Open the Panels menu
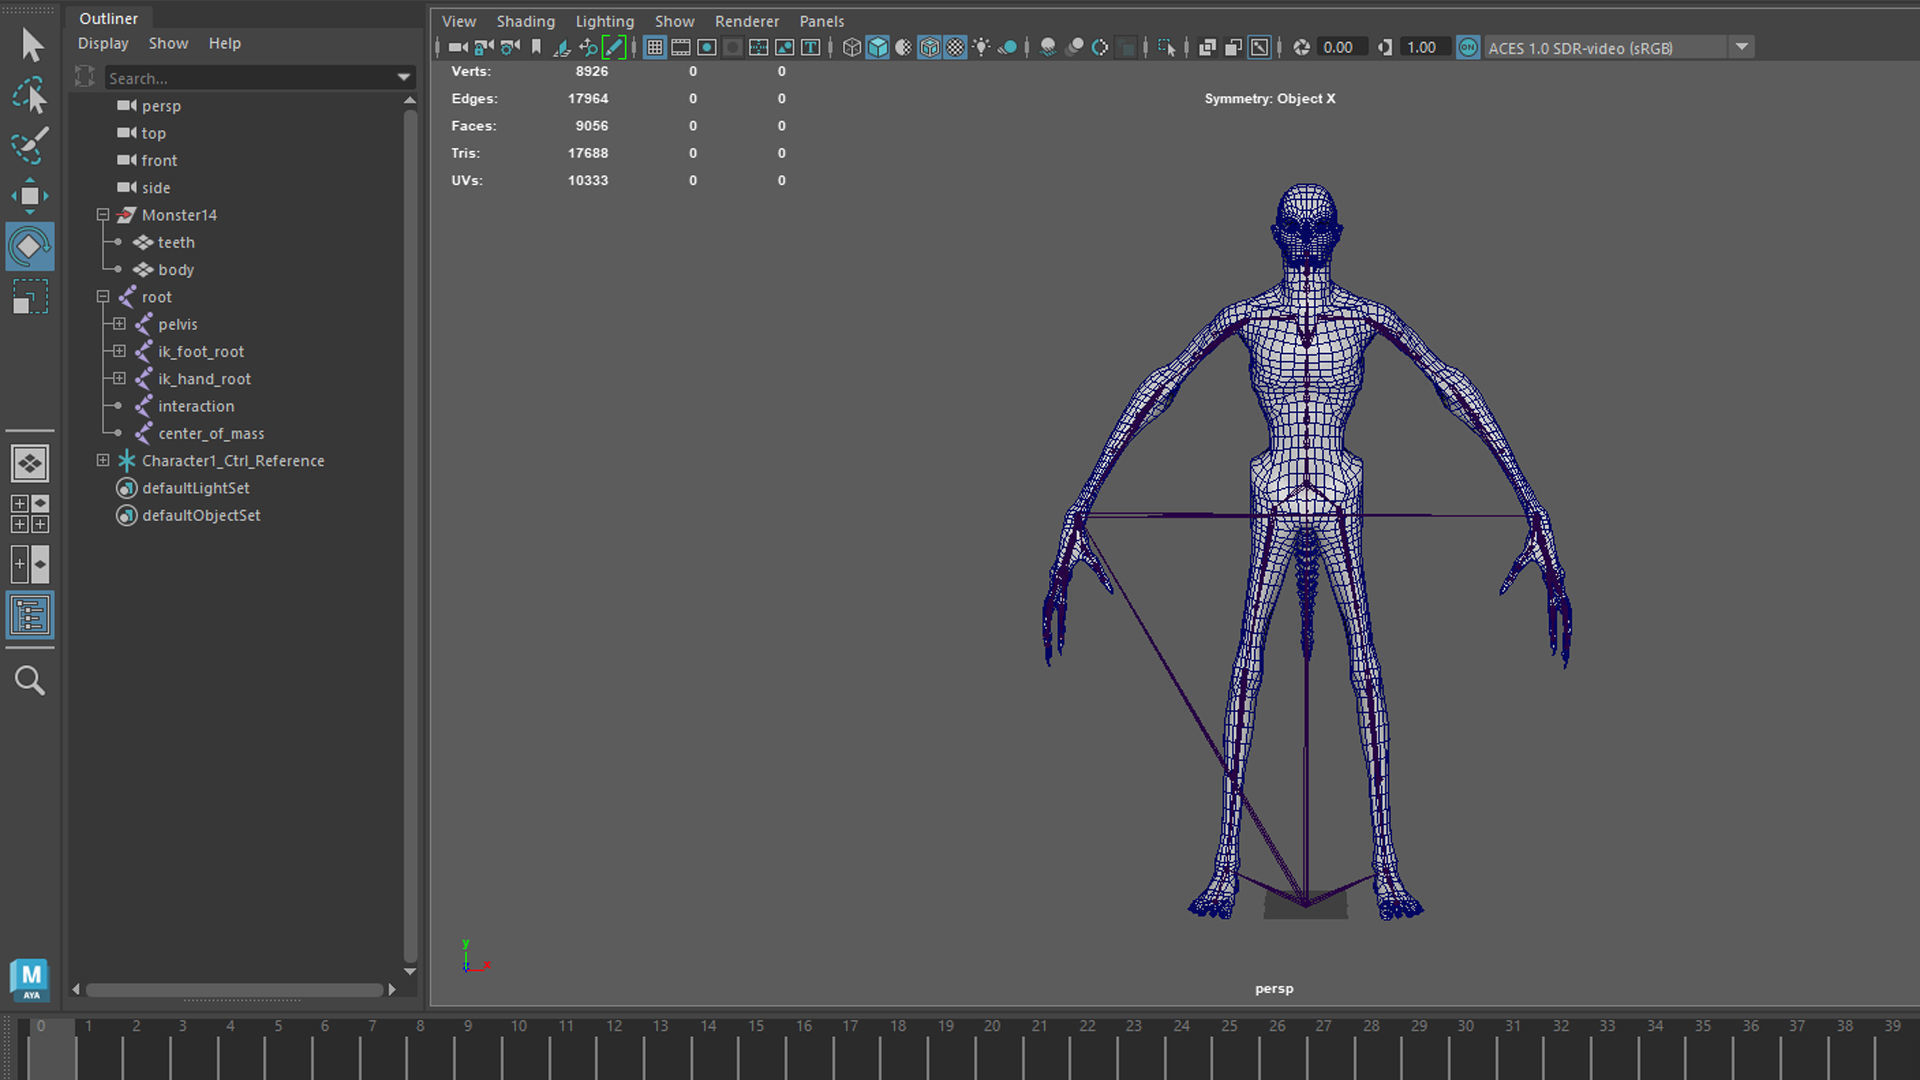1920x1080 pixels. coord(822,21)
